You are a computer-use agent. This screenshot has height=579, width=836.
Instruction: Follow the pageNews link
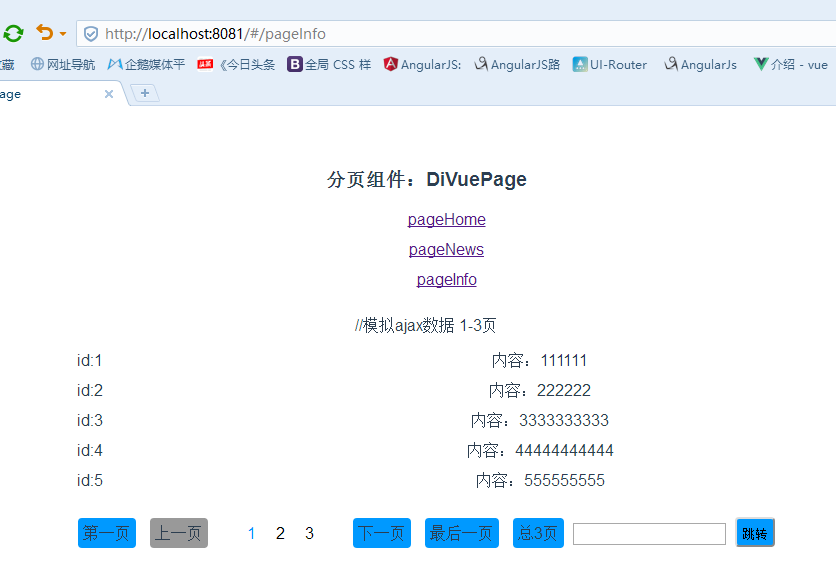446,250
